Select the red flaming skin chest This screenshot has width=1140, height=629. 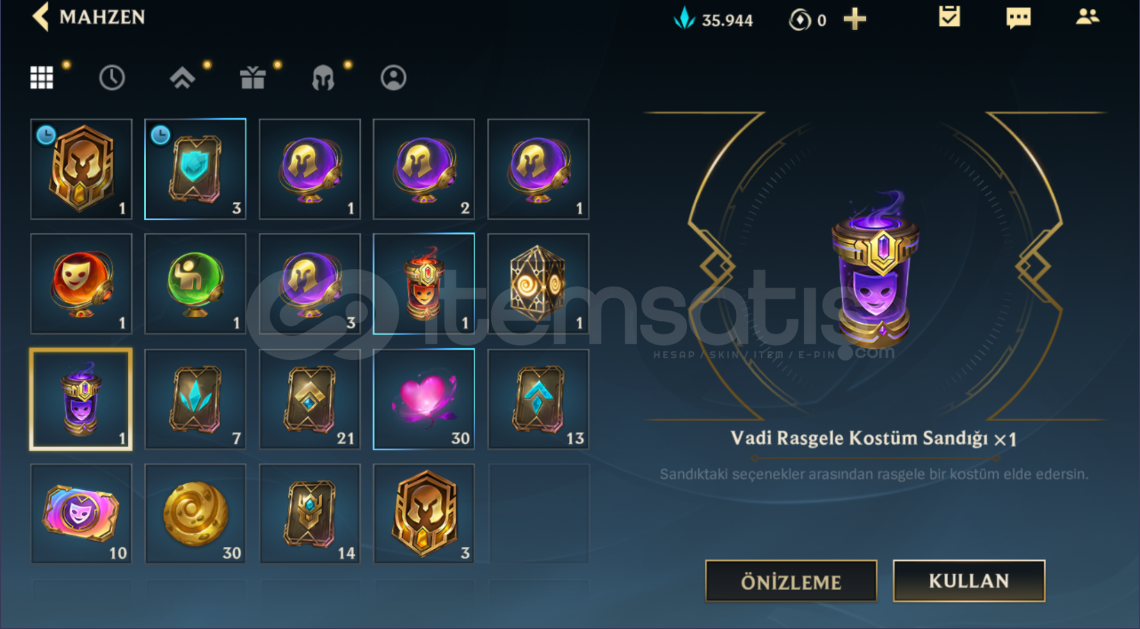tap(424, 284)
